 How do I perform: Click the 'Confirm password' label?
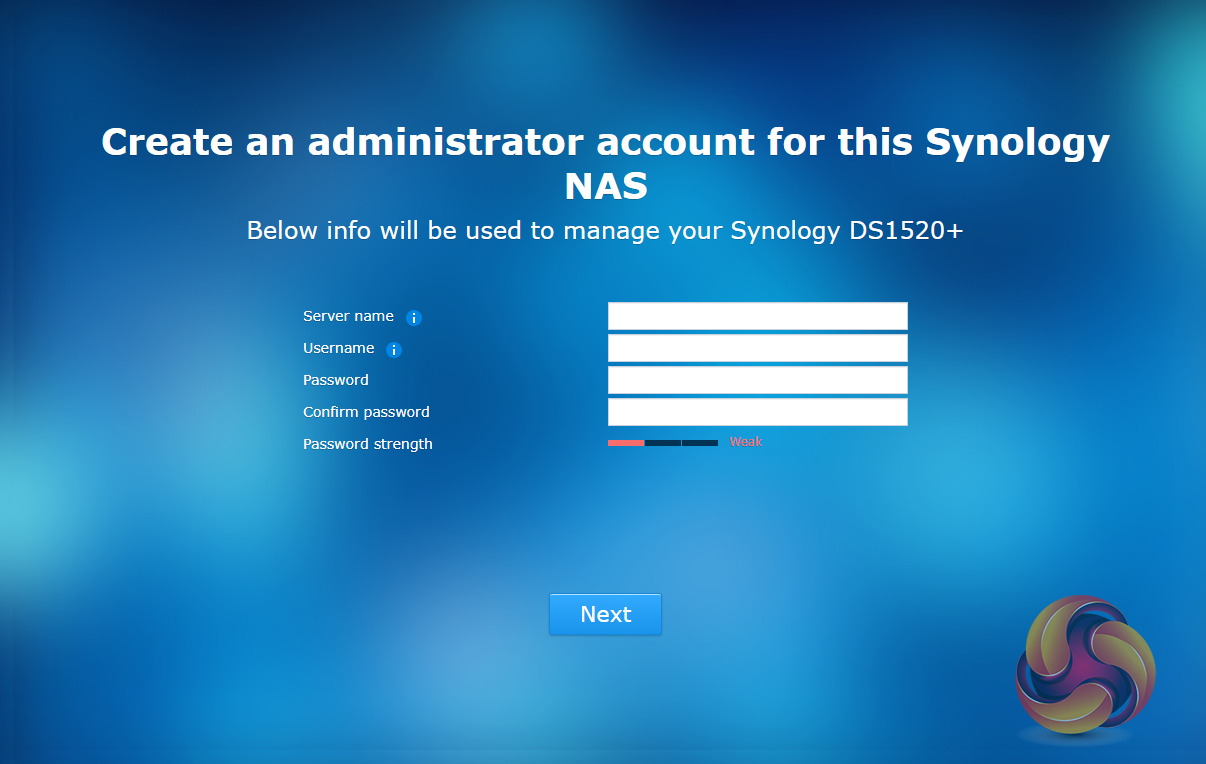[x=366, y=412]
